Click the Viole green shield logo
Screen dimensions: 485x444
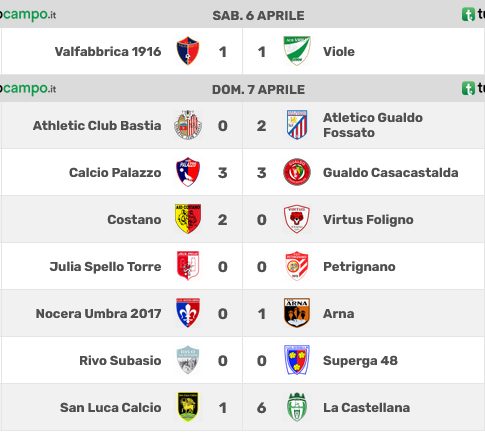(x=297, y=51)
